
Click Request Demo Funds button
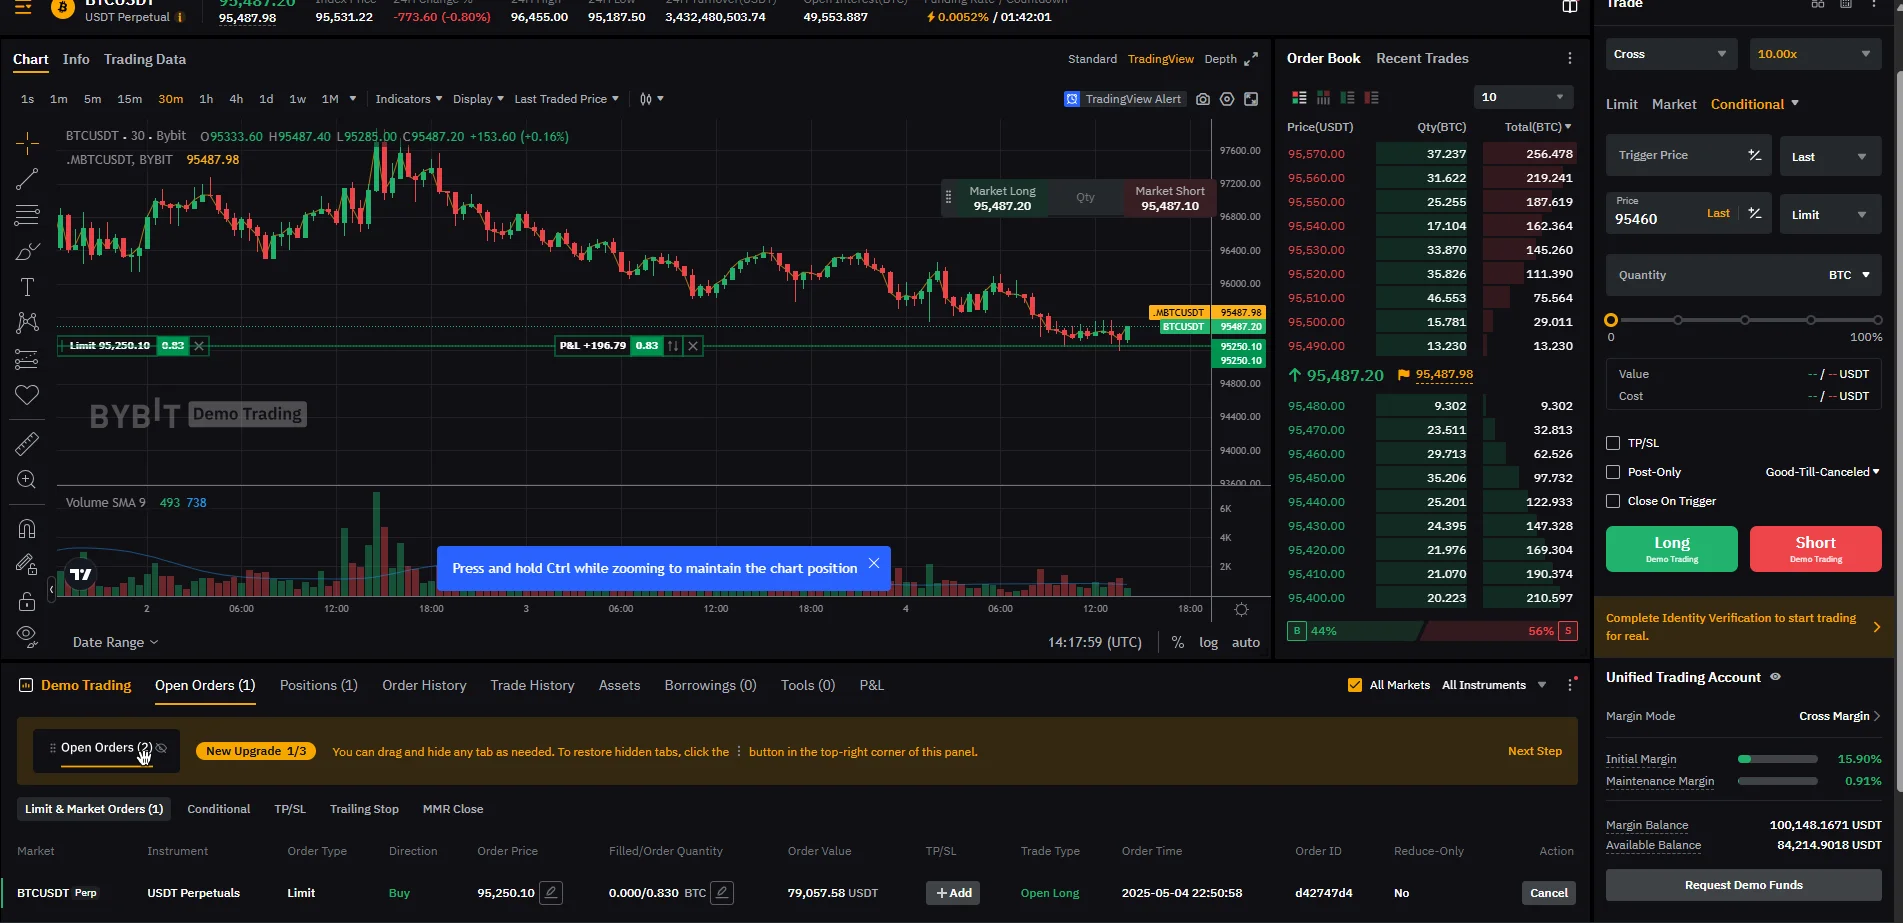[1744, 885]
